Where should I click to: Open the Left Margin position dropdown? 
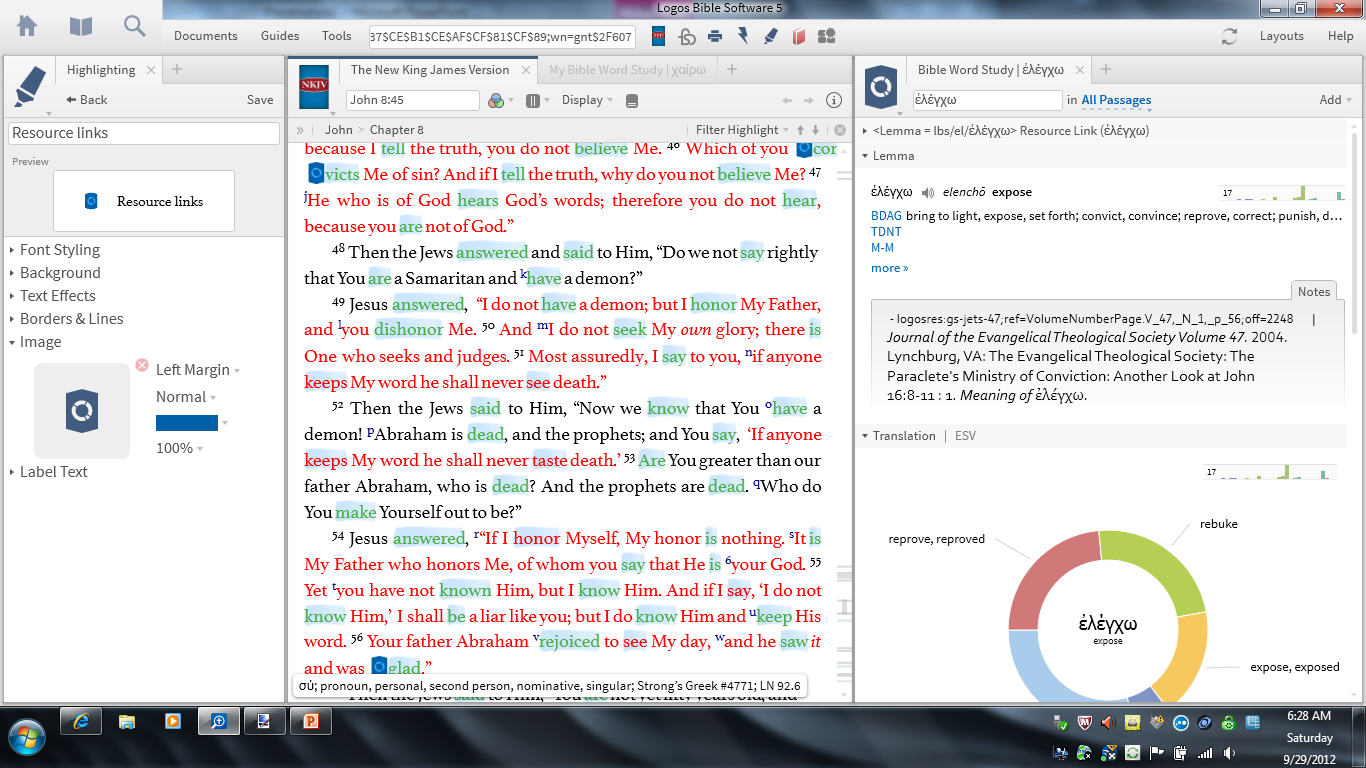point(197,370)
